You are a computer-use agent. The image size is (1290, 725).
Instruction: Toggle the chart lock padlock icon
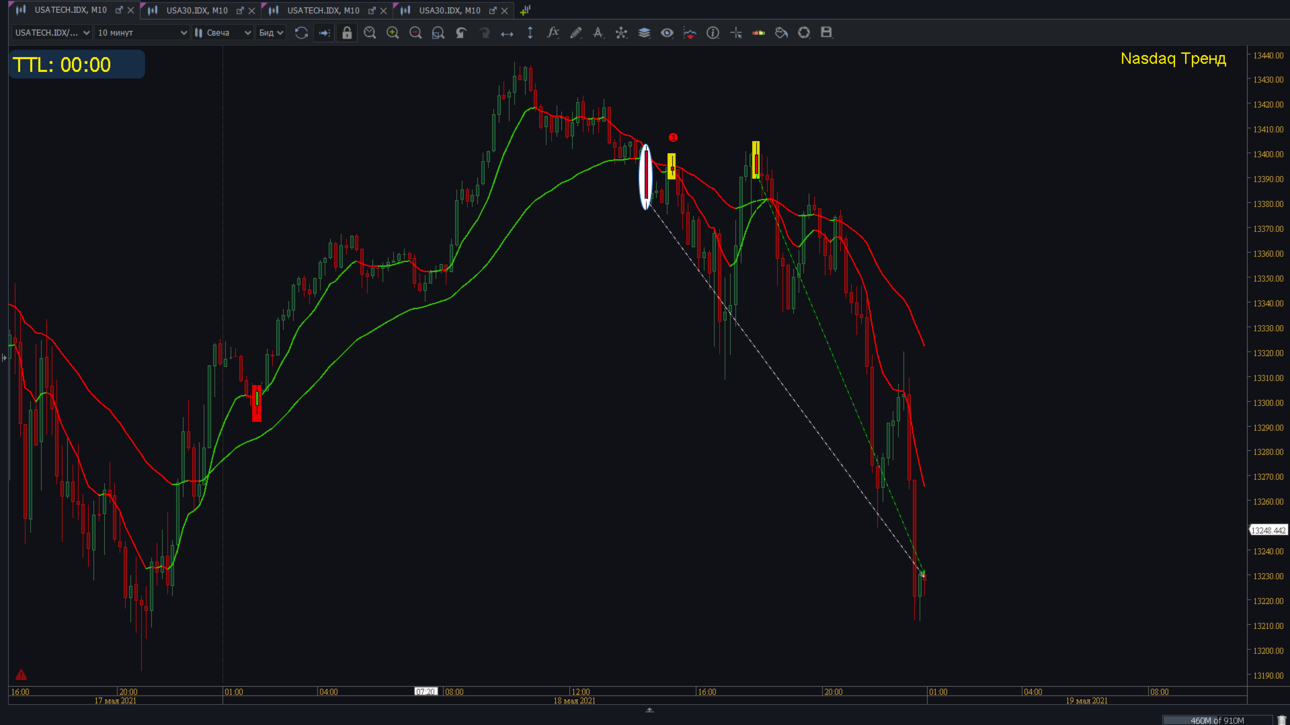[347, 33]
